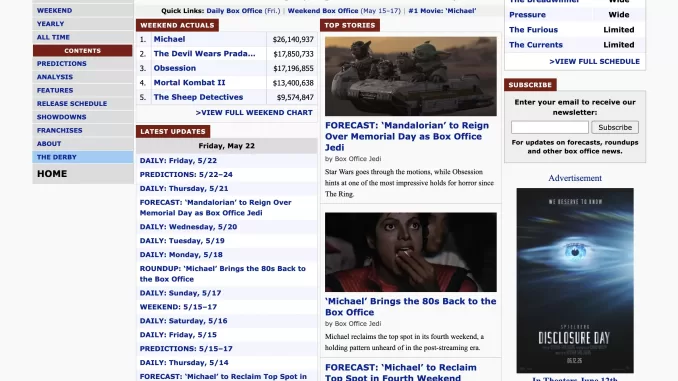This screenshot has width=678, height=381.
Task: Open the #1 Movie: 'Michael' quick link
Action: 442,11
